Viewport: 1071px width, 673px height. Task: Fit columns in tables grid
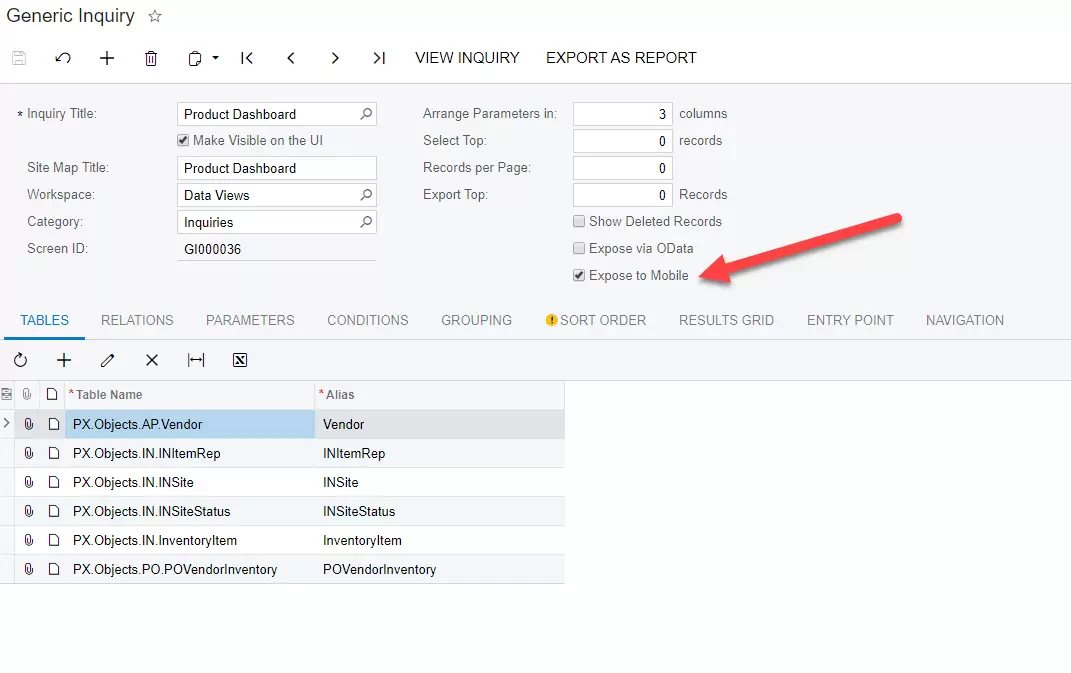click(x=196, y=360)
